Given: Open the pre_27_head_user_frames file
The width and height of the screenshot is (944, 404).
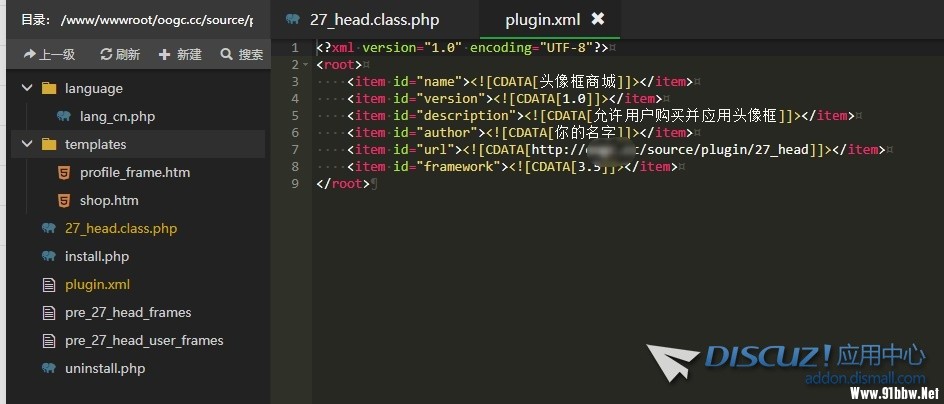Looking at the screenshot, I should [144, 340].
